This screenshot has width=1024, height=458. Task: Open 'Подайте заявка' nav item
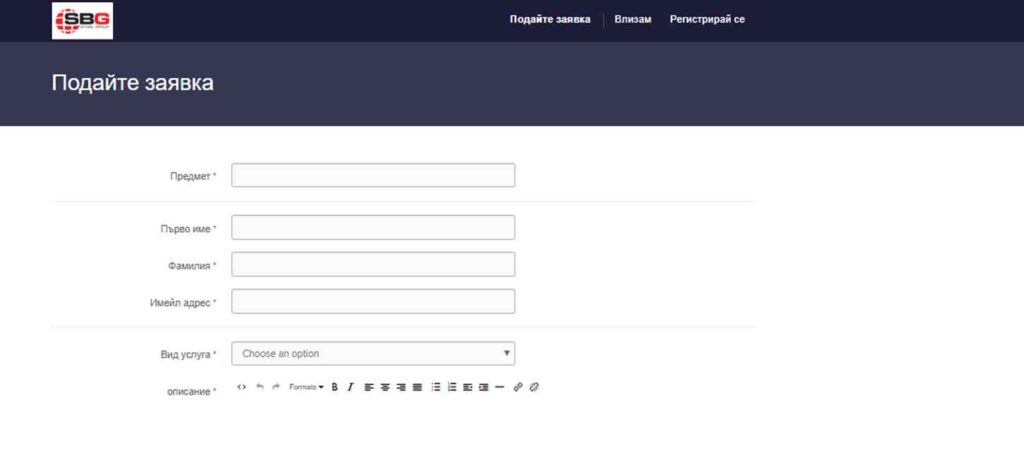click(x=550, y=20)
